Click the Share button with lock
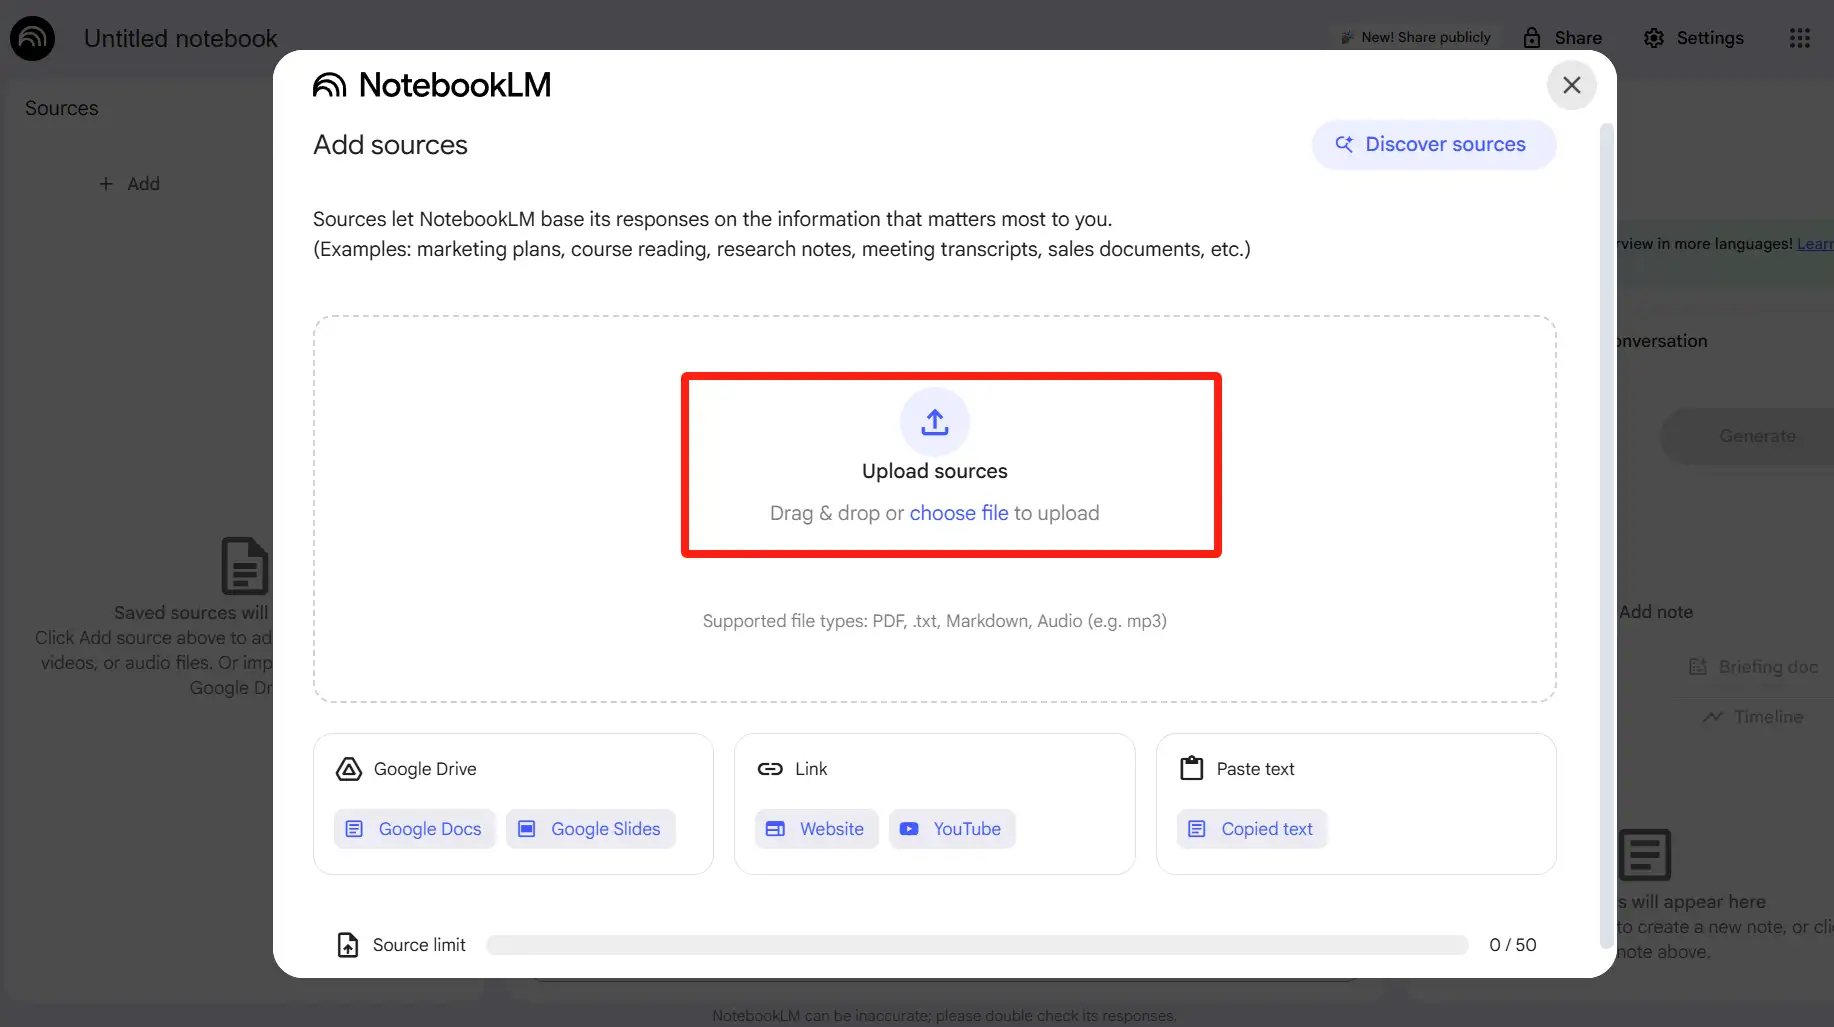This screenshot has height=1027, width=1834. click(x=1562, y=38)
